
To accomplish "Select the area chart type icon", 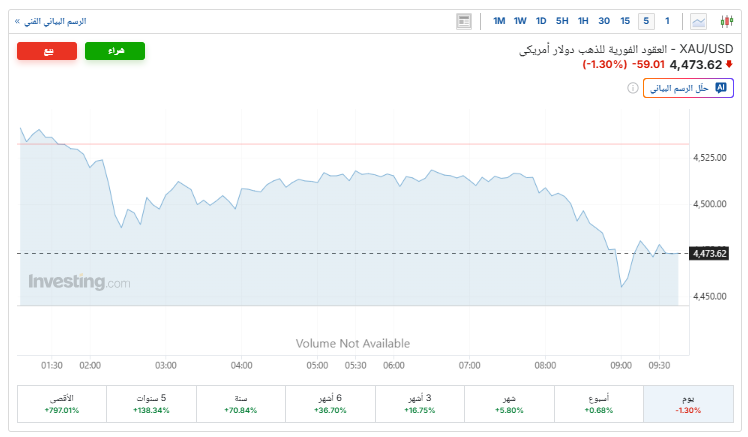I will click(x=698, y=21).
